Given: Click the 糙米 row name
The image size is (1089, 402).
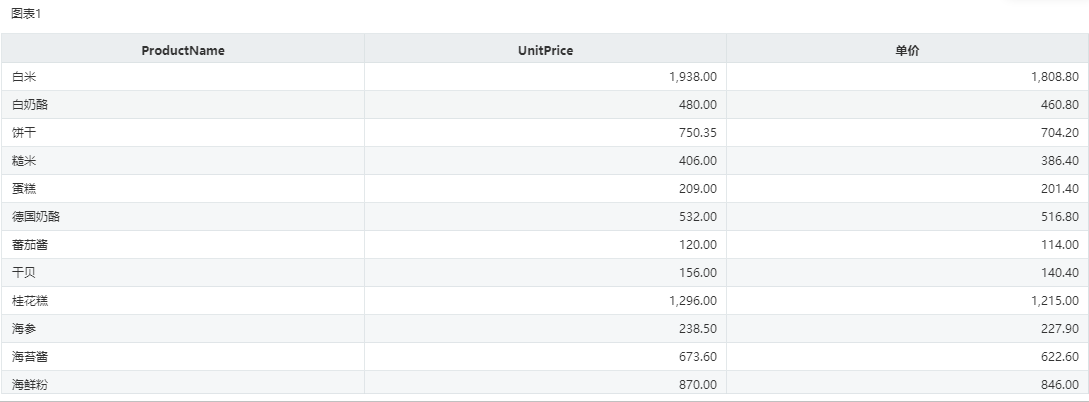Looking at the screenshot, I should pos(24,160).
